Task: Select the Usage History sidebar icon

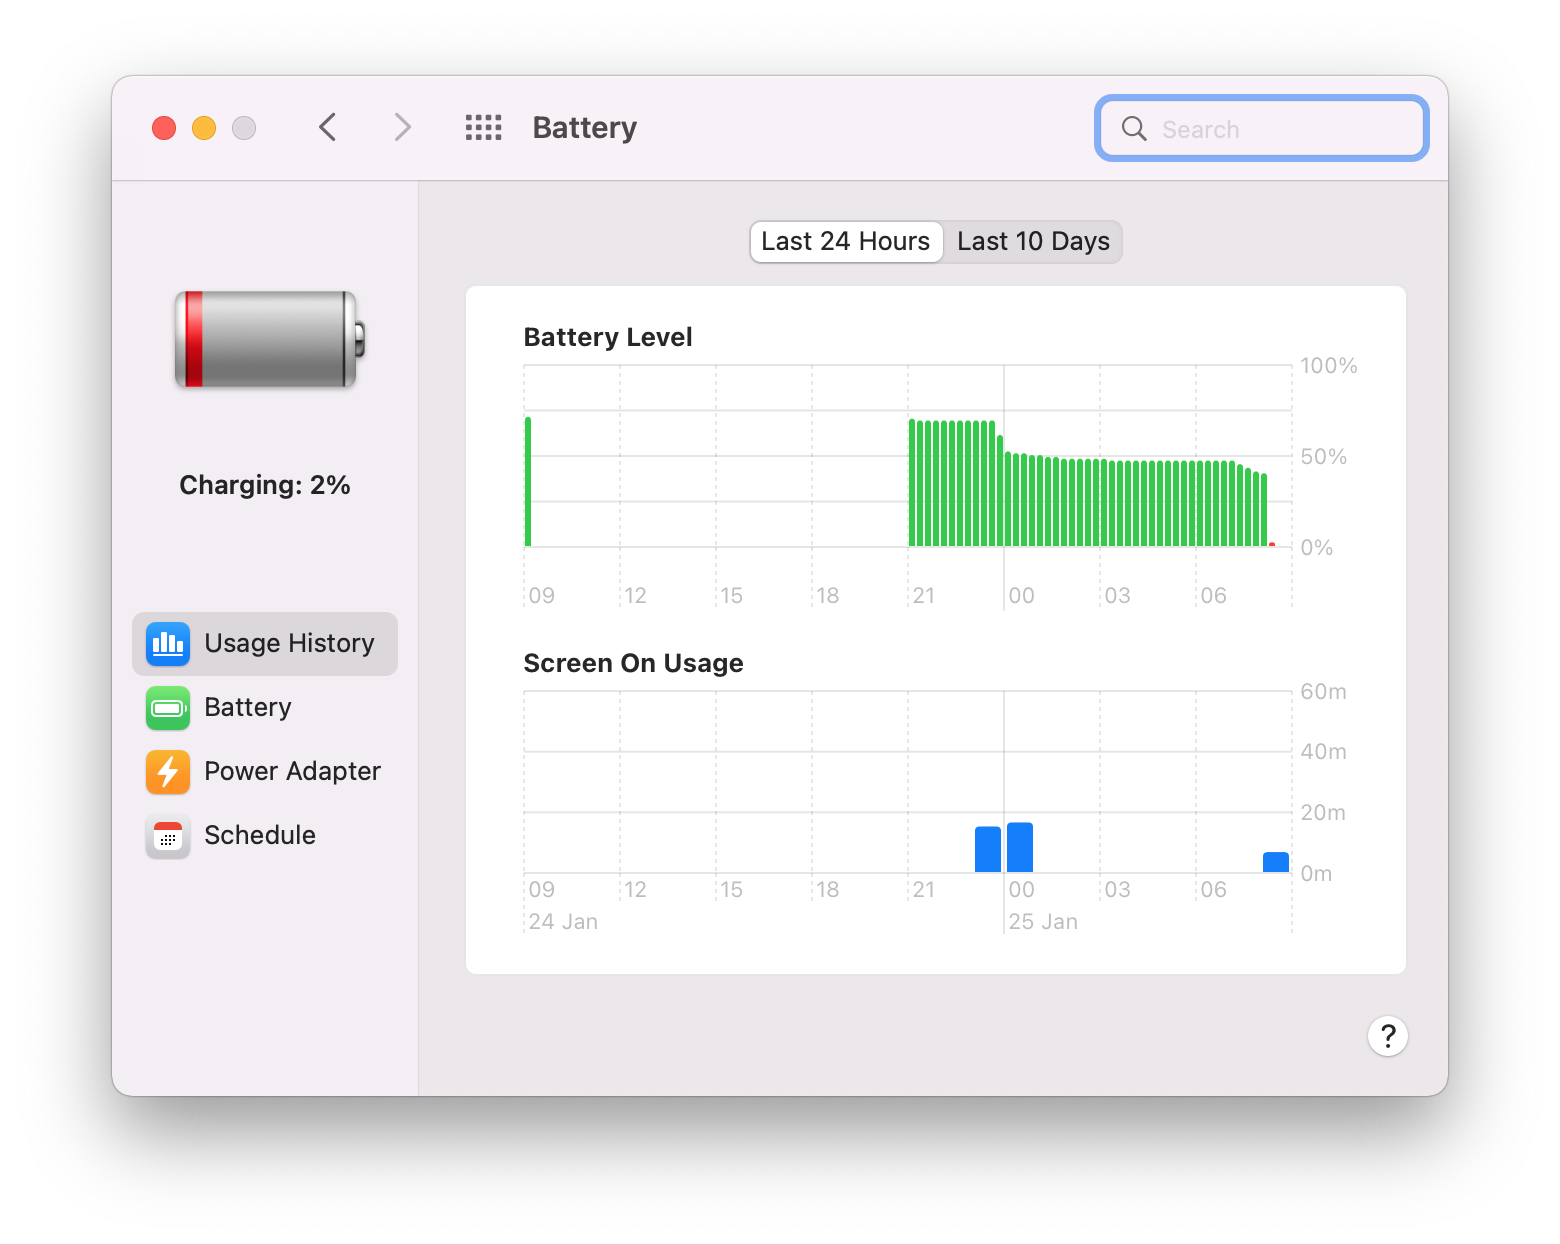Action: pos(167,644)
